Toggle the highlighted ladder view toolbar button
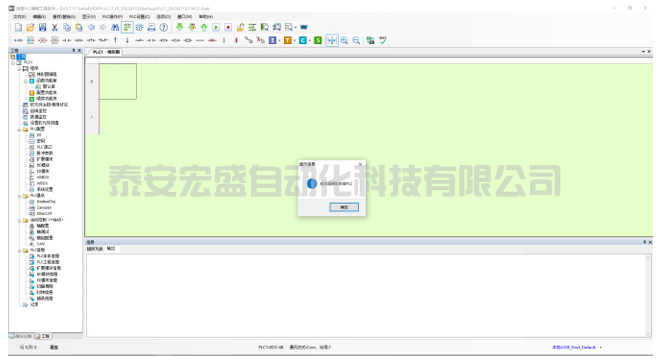 click(x=127, y=28)
